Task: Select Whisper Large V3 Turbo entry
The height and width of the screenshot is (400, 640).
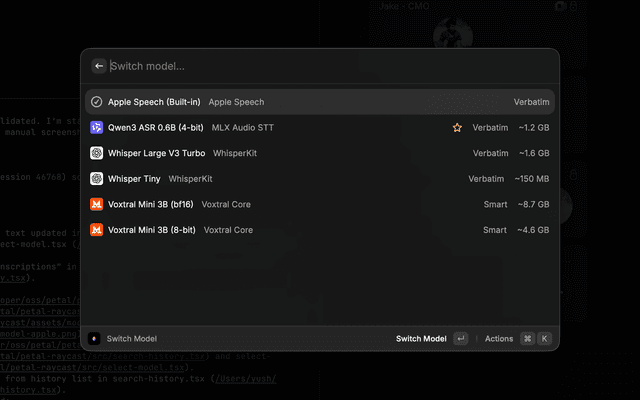Action: pos(300,153)
